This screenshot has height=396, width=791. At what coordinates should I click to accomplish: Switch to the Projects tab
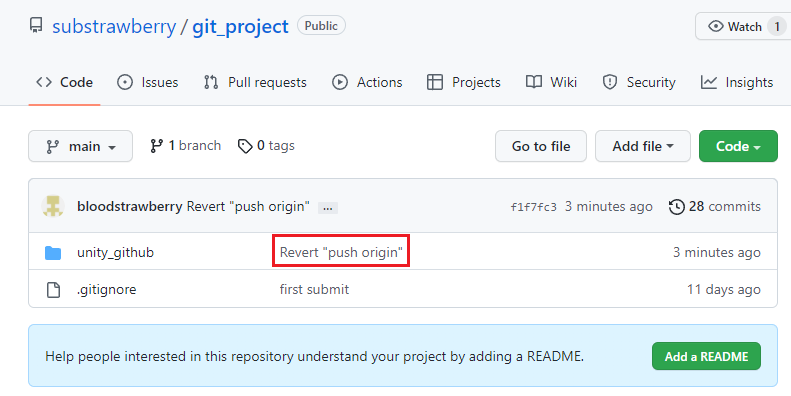pyautogui.click(x=464, y=82)
